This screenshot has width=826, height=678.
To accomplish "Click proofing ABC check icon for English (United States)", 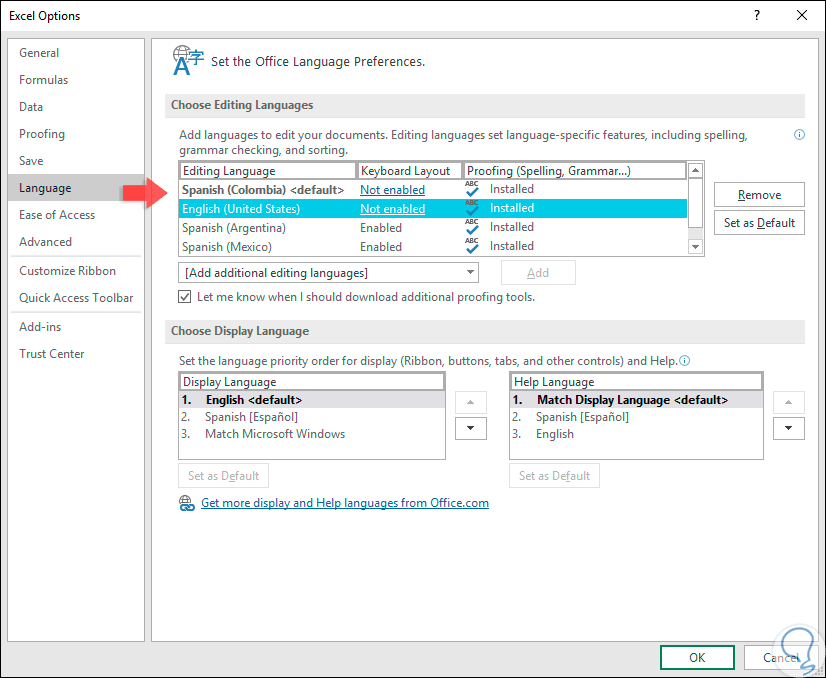I will pyautogui.click(x=471, y=208).
